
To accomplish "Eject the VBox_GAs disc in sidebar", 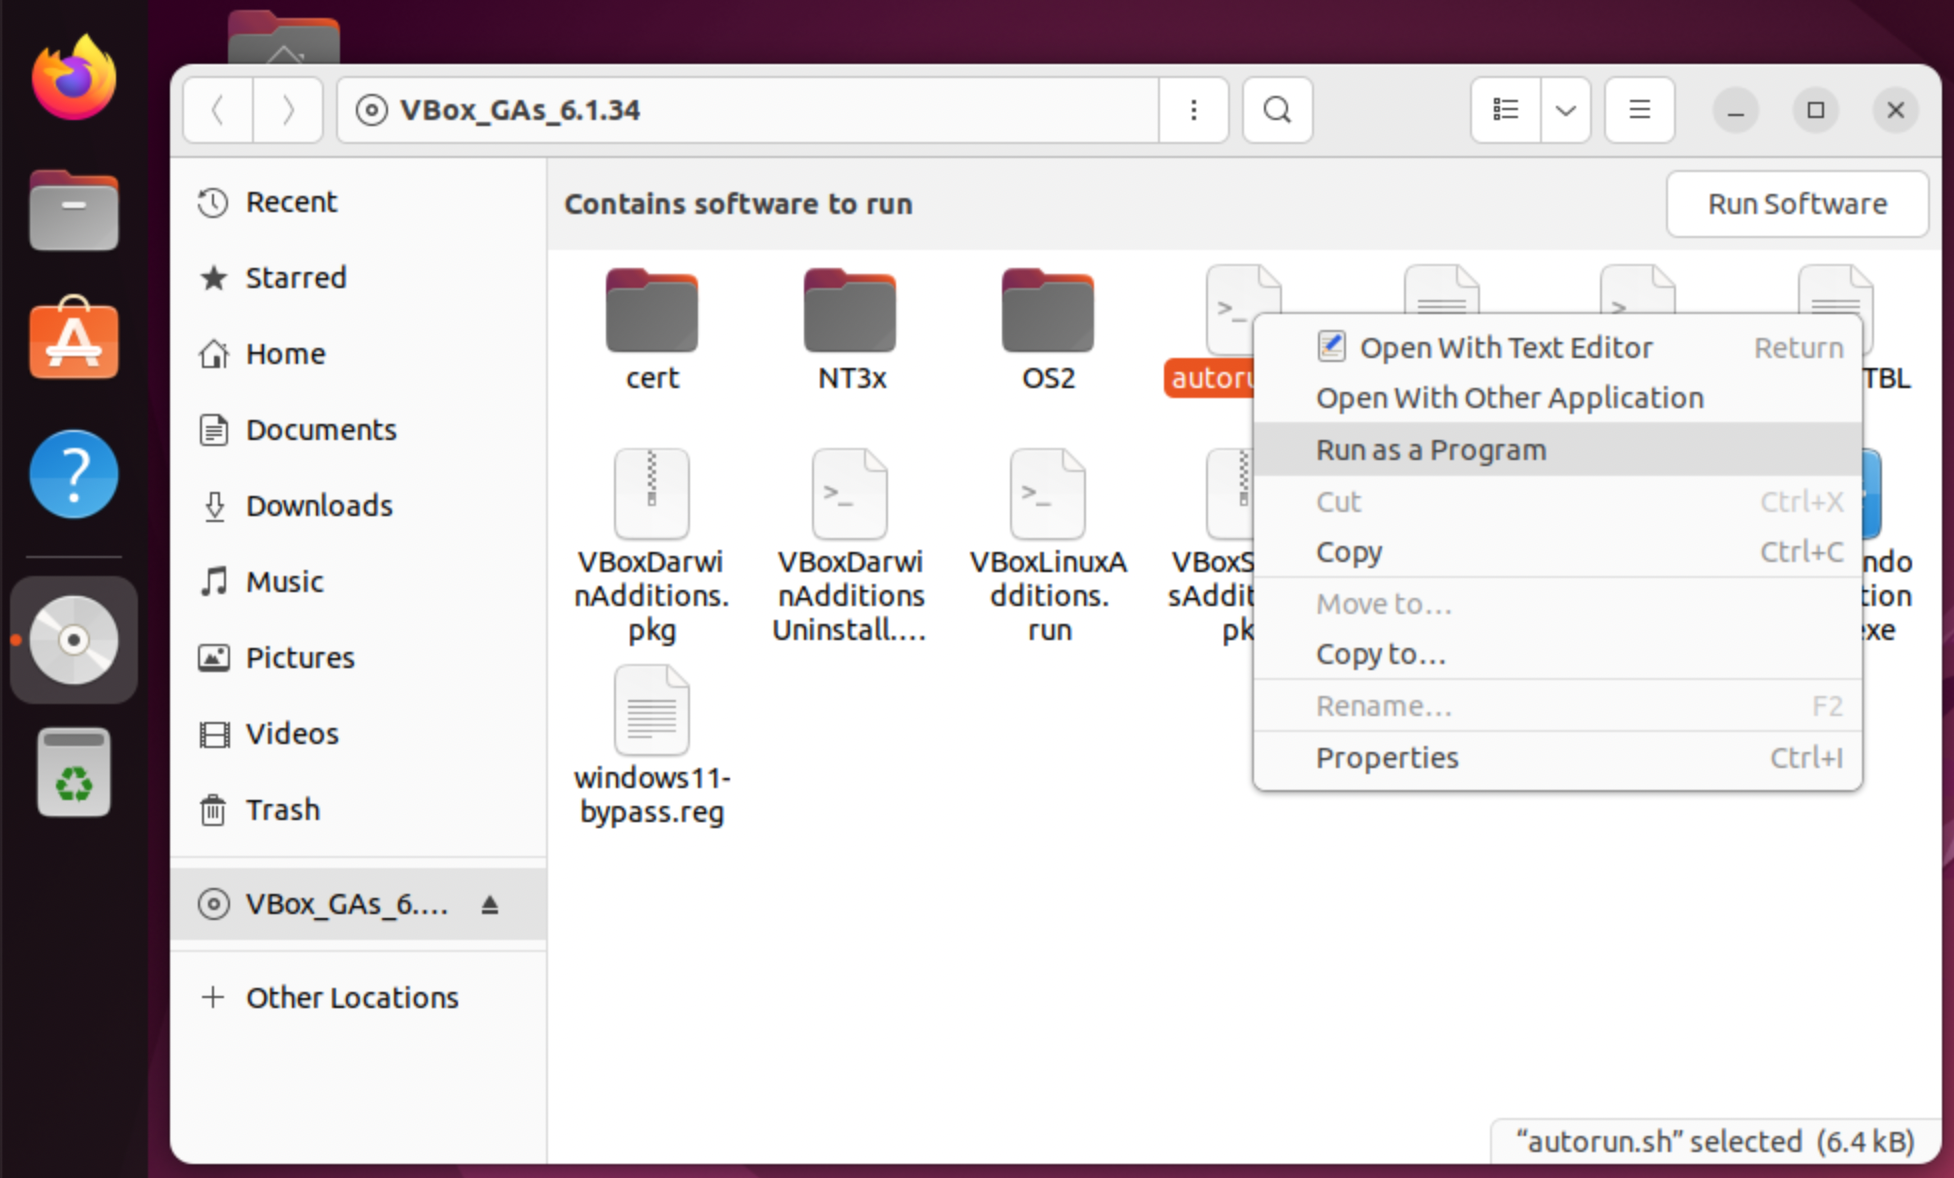I will pyautogui.click(x=489, y=905).
